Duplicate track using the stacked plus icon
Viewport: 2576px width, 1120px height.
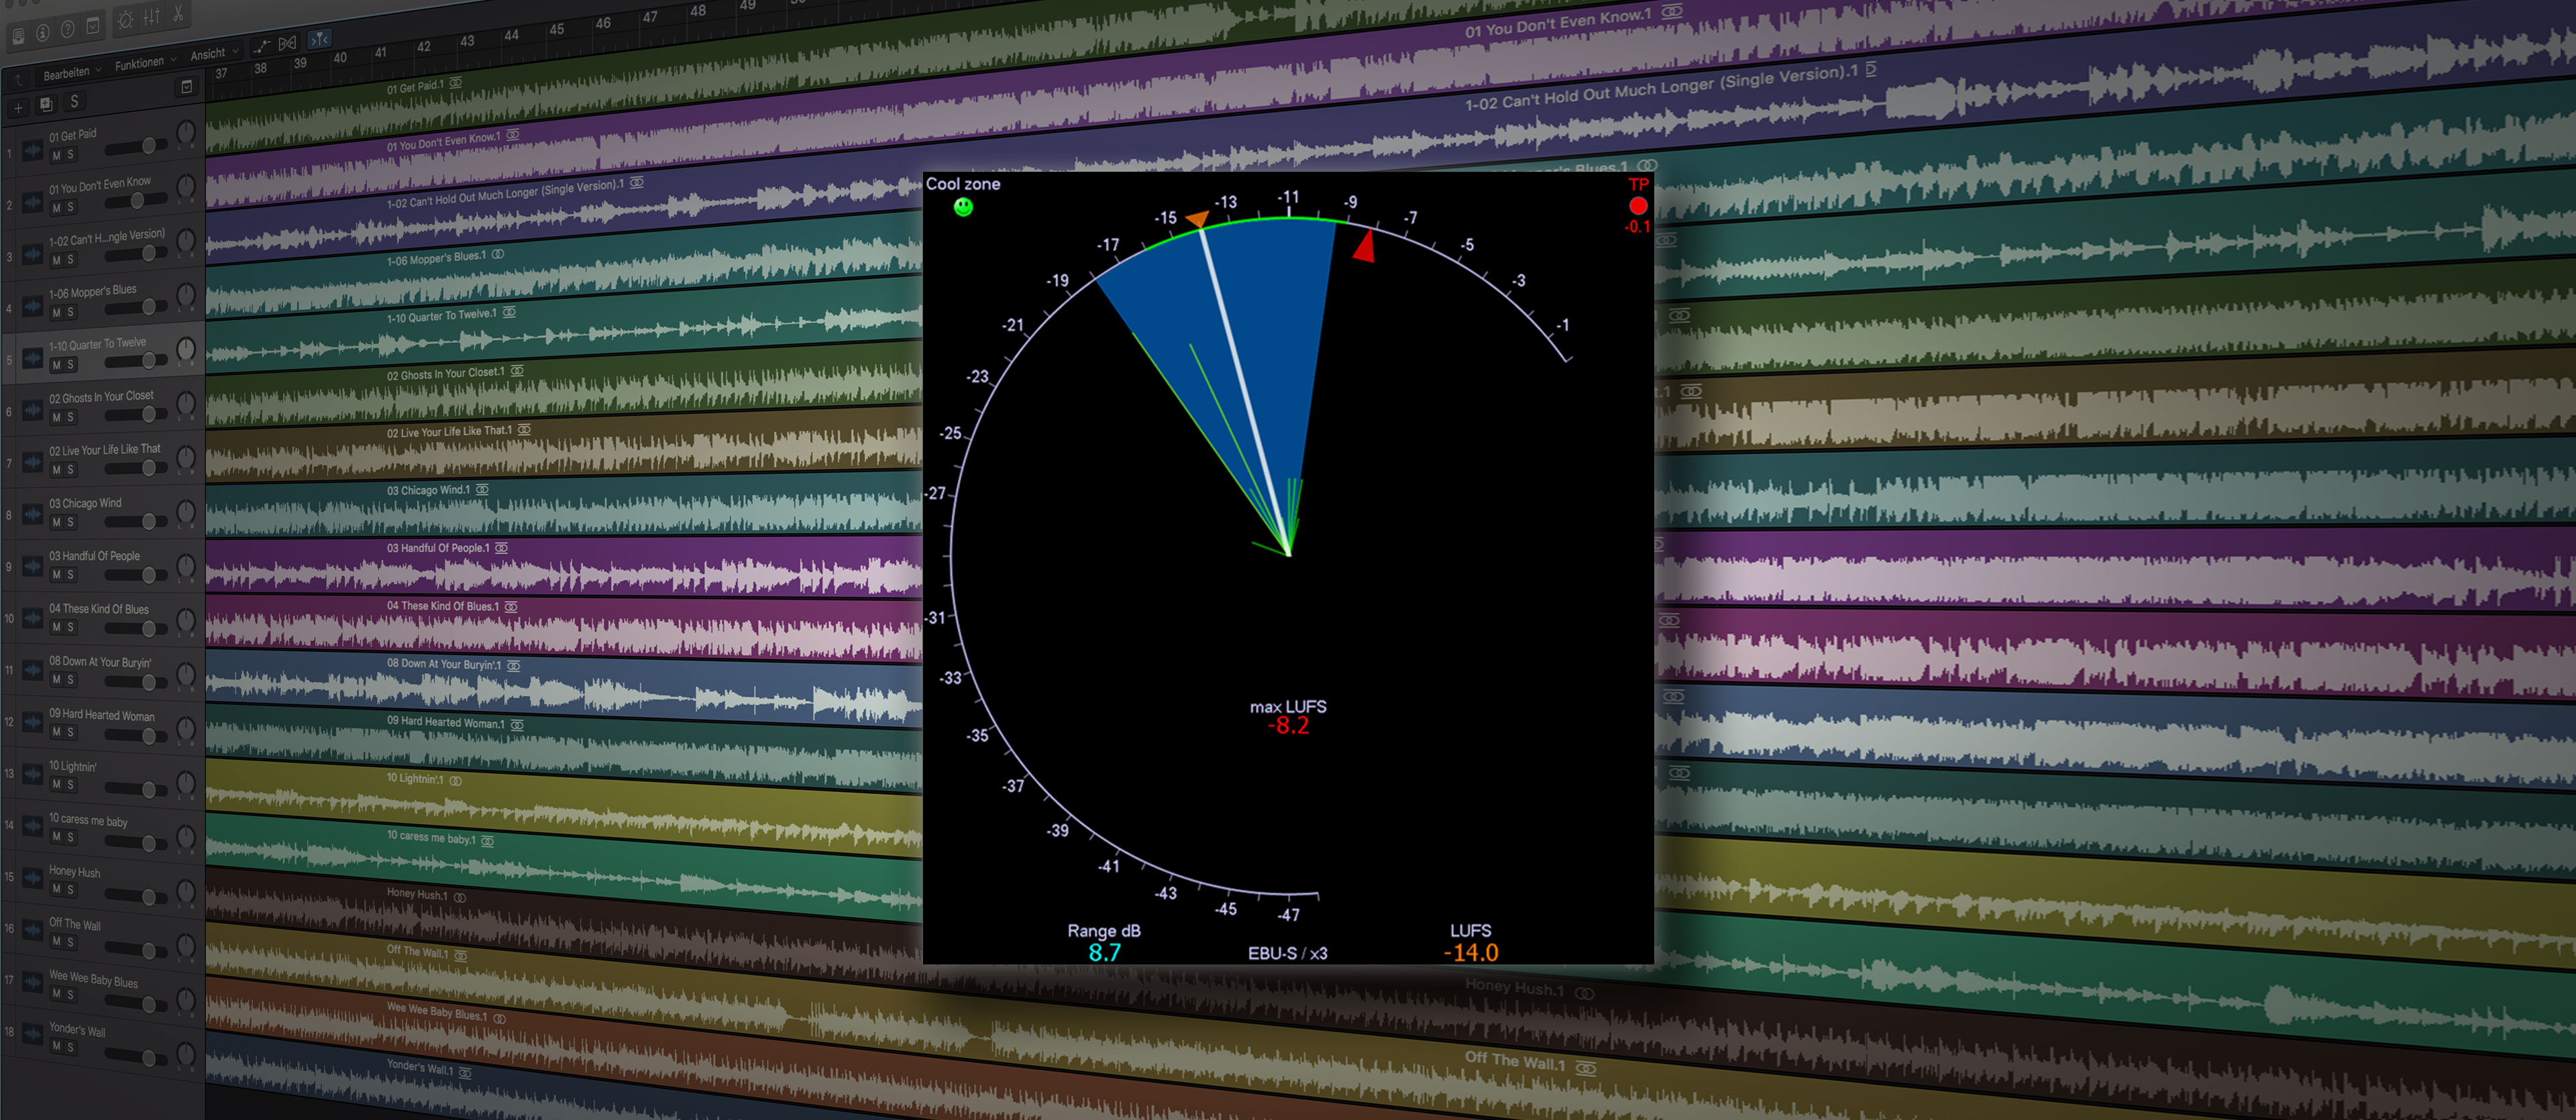click(46, 104)
